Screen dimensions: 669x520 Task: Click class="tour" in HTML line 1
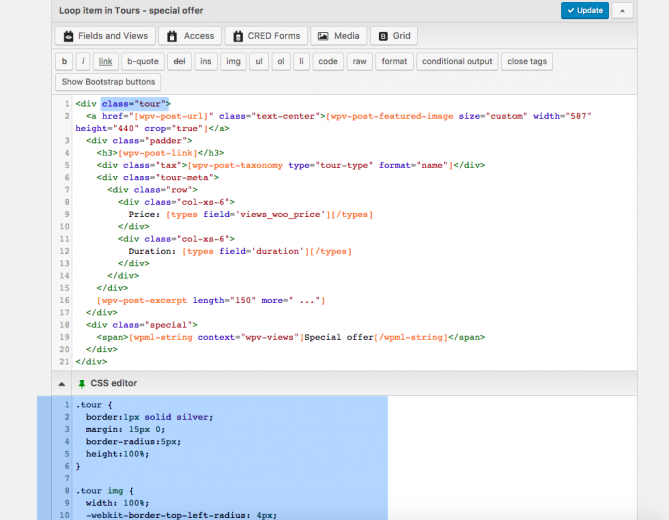[133, 104]
